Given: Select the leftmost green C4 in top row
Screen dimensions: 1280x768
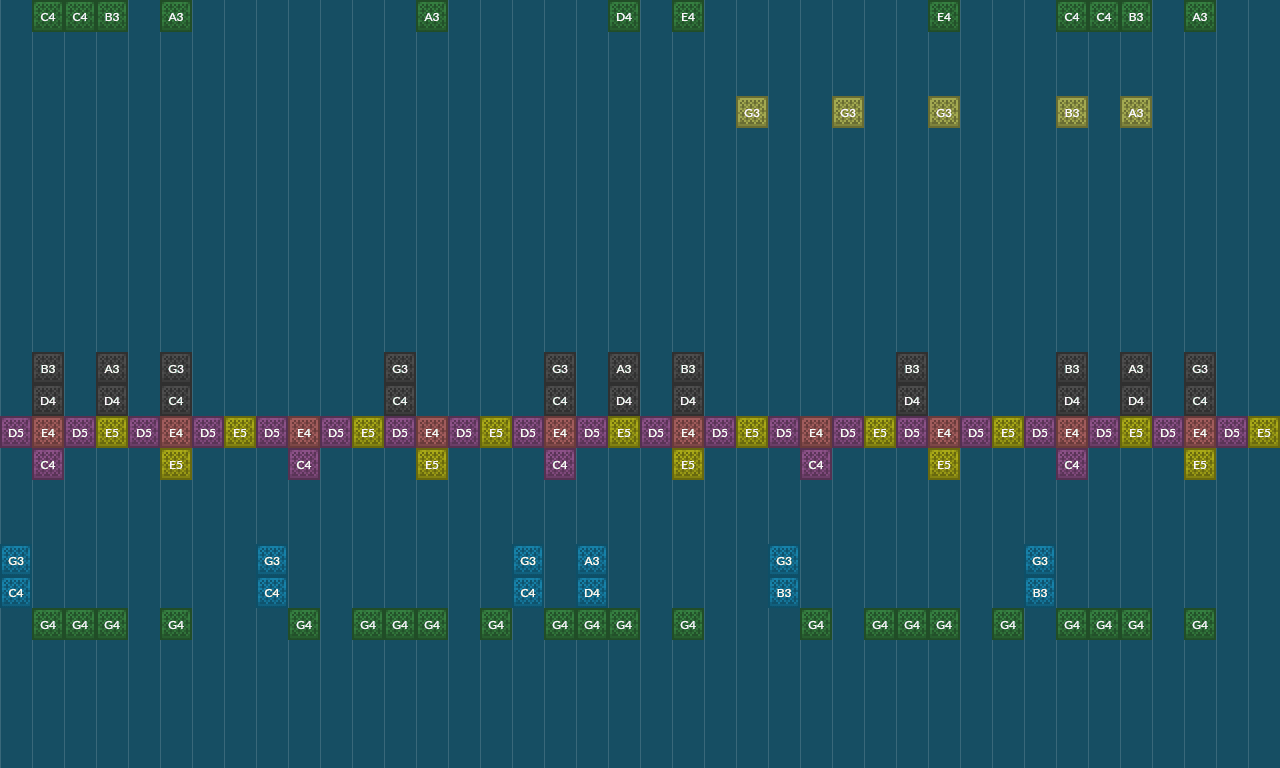Looking at the screenshot, I should 48,16.
